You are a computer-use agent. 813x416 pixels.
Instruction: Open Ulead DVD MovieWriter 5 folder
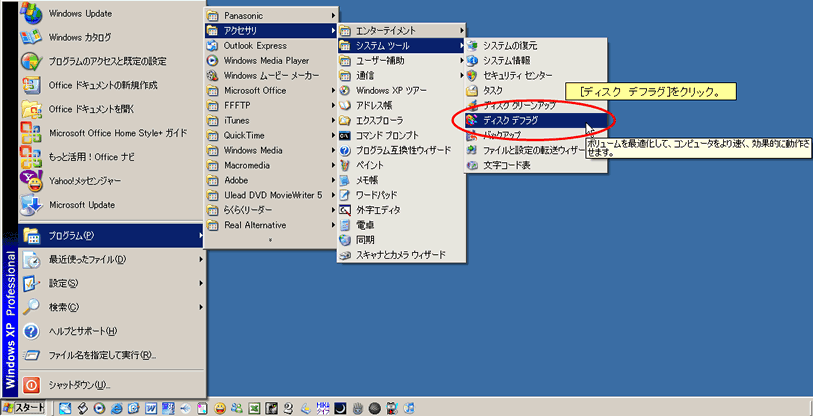[x=271, y=195]
